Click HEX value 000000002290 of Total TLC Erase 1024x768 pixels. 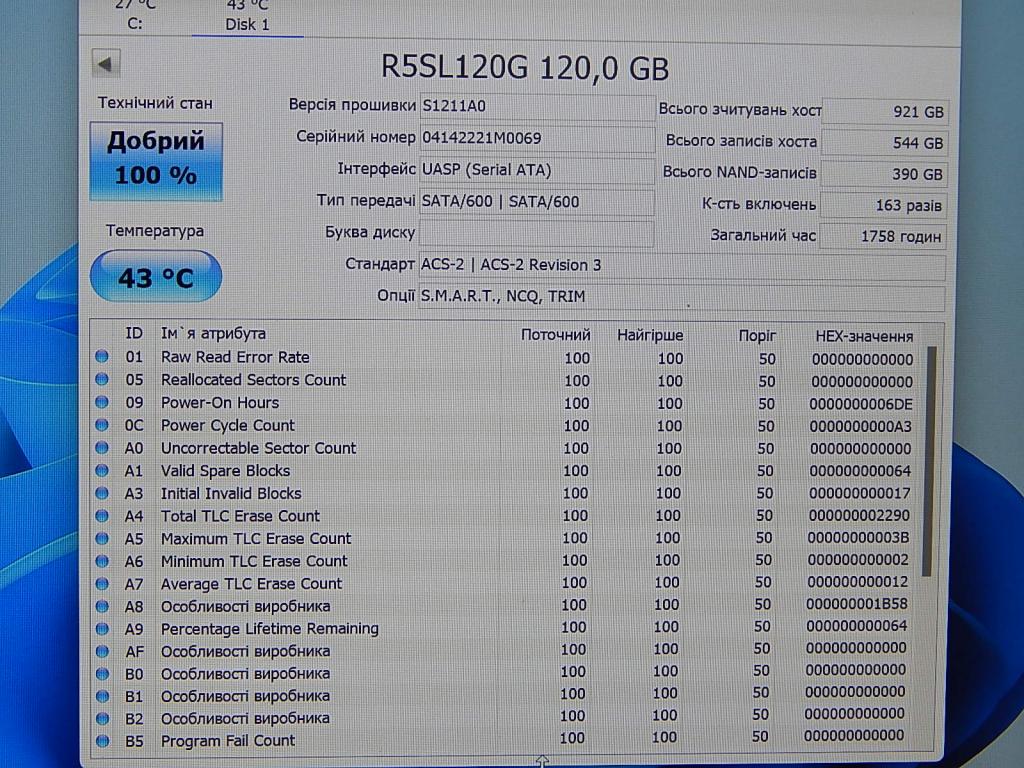coord(859,515)
